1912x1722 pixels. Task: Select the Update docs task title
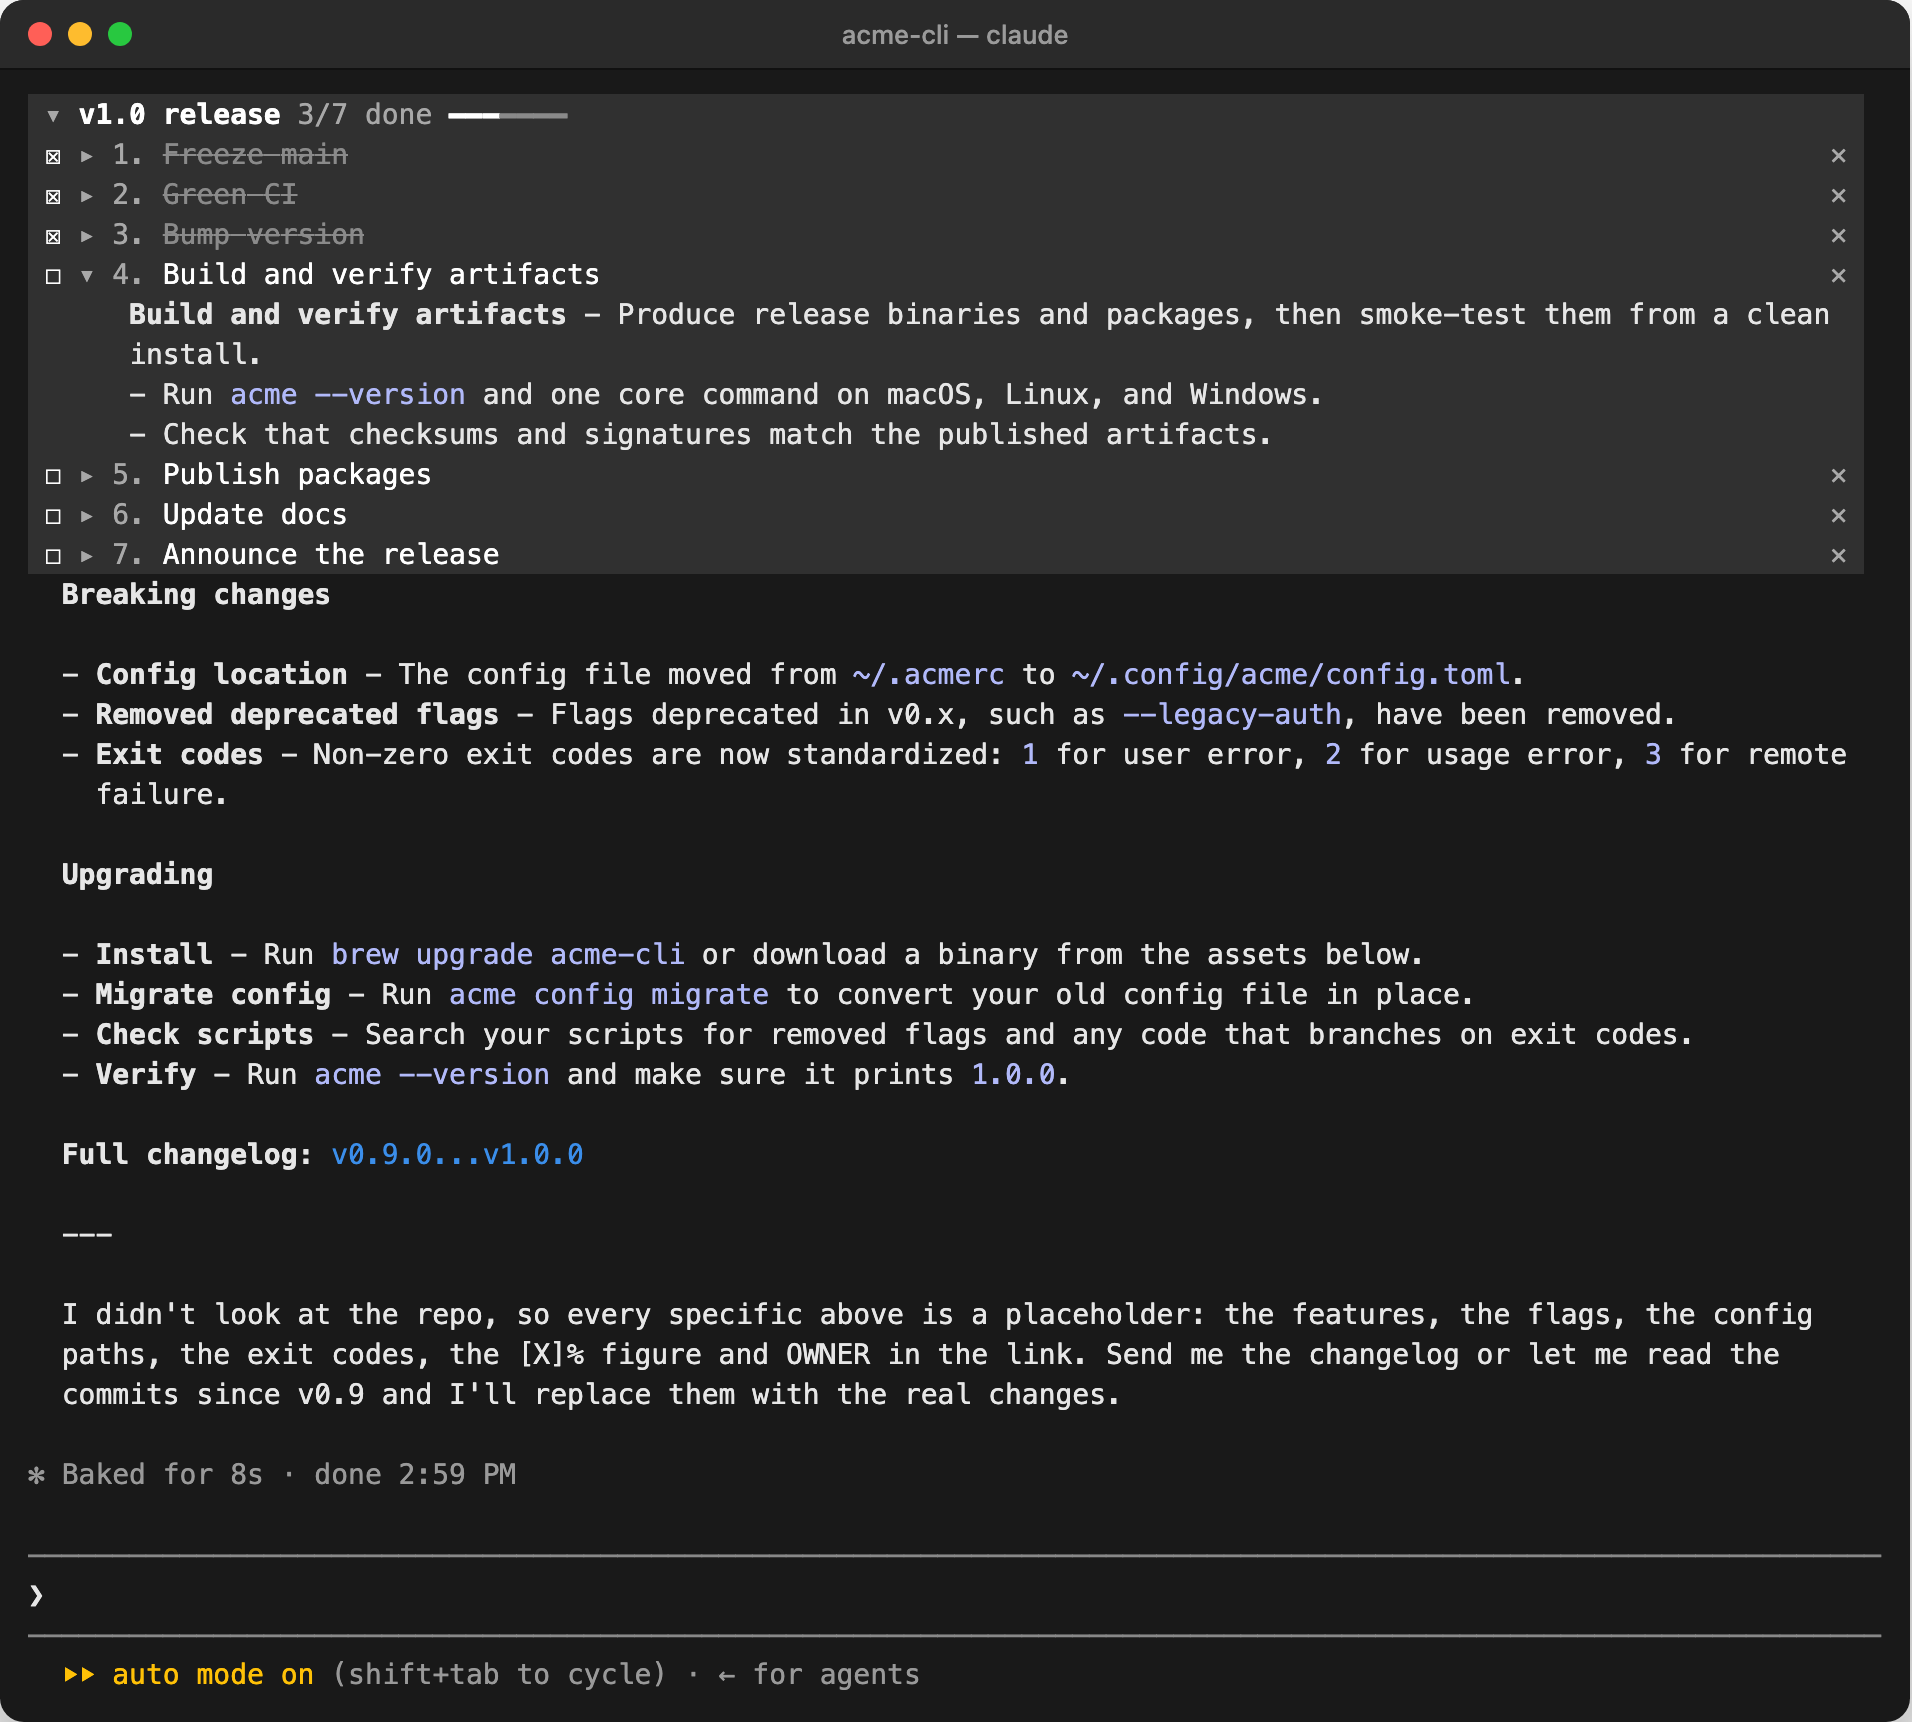pyautogui.click(x=255, y=515)
